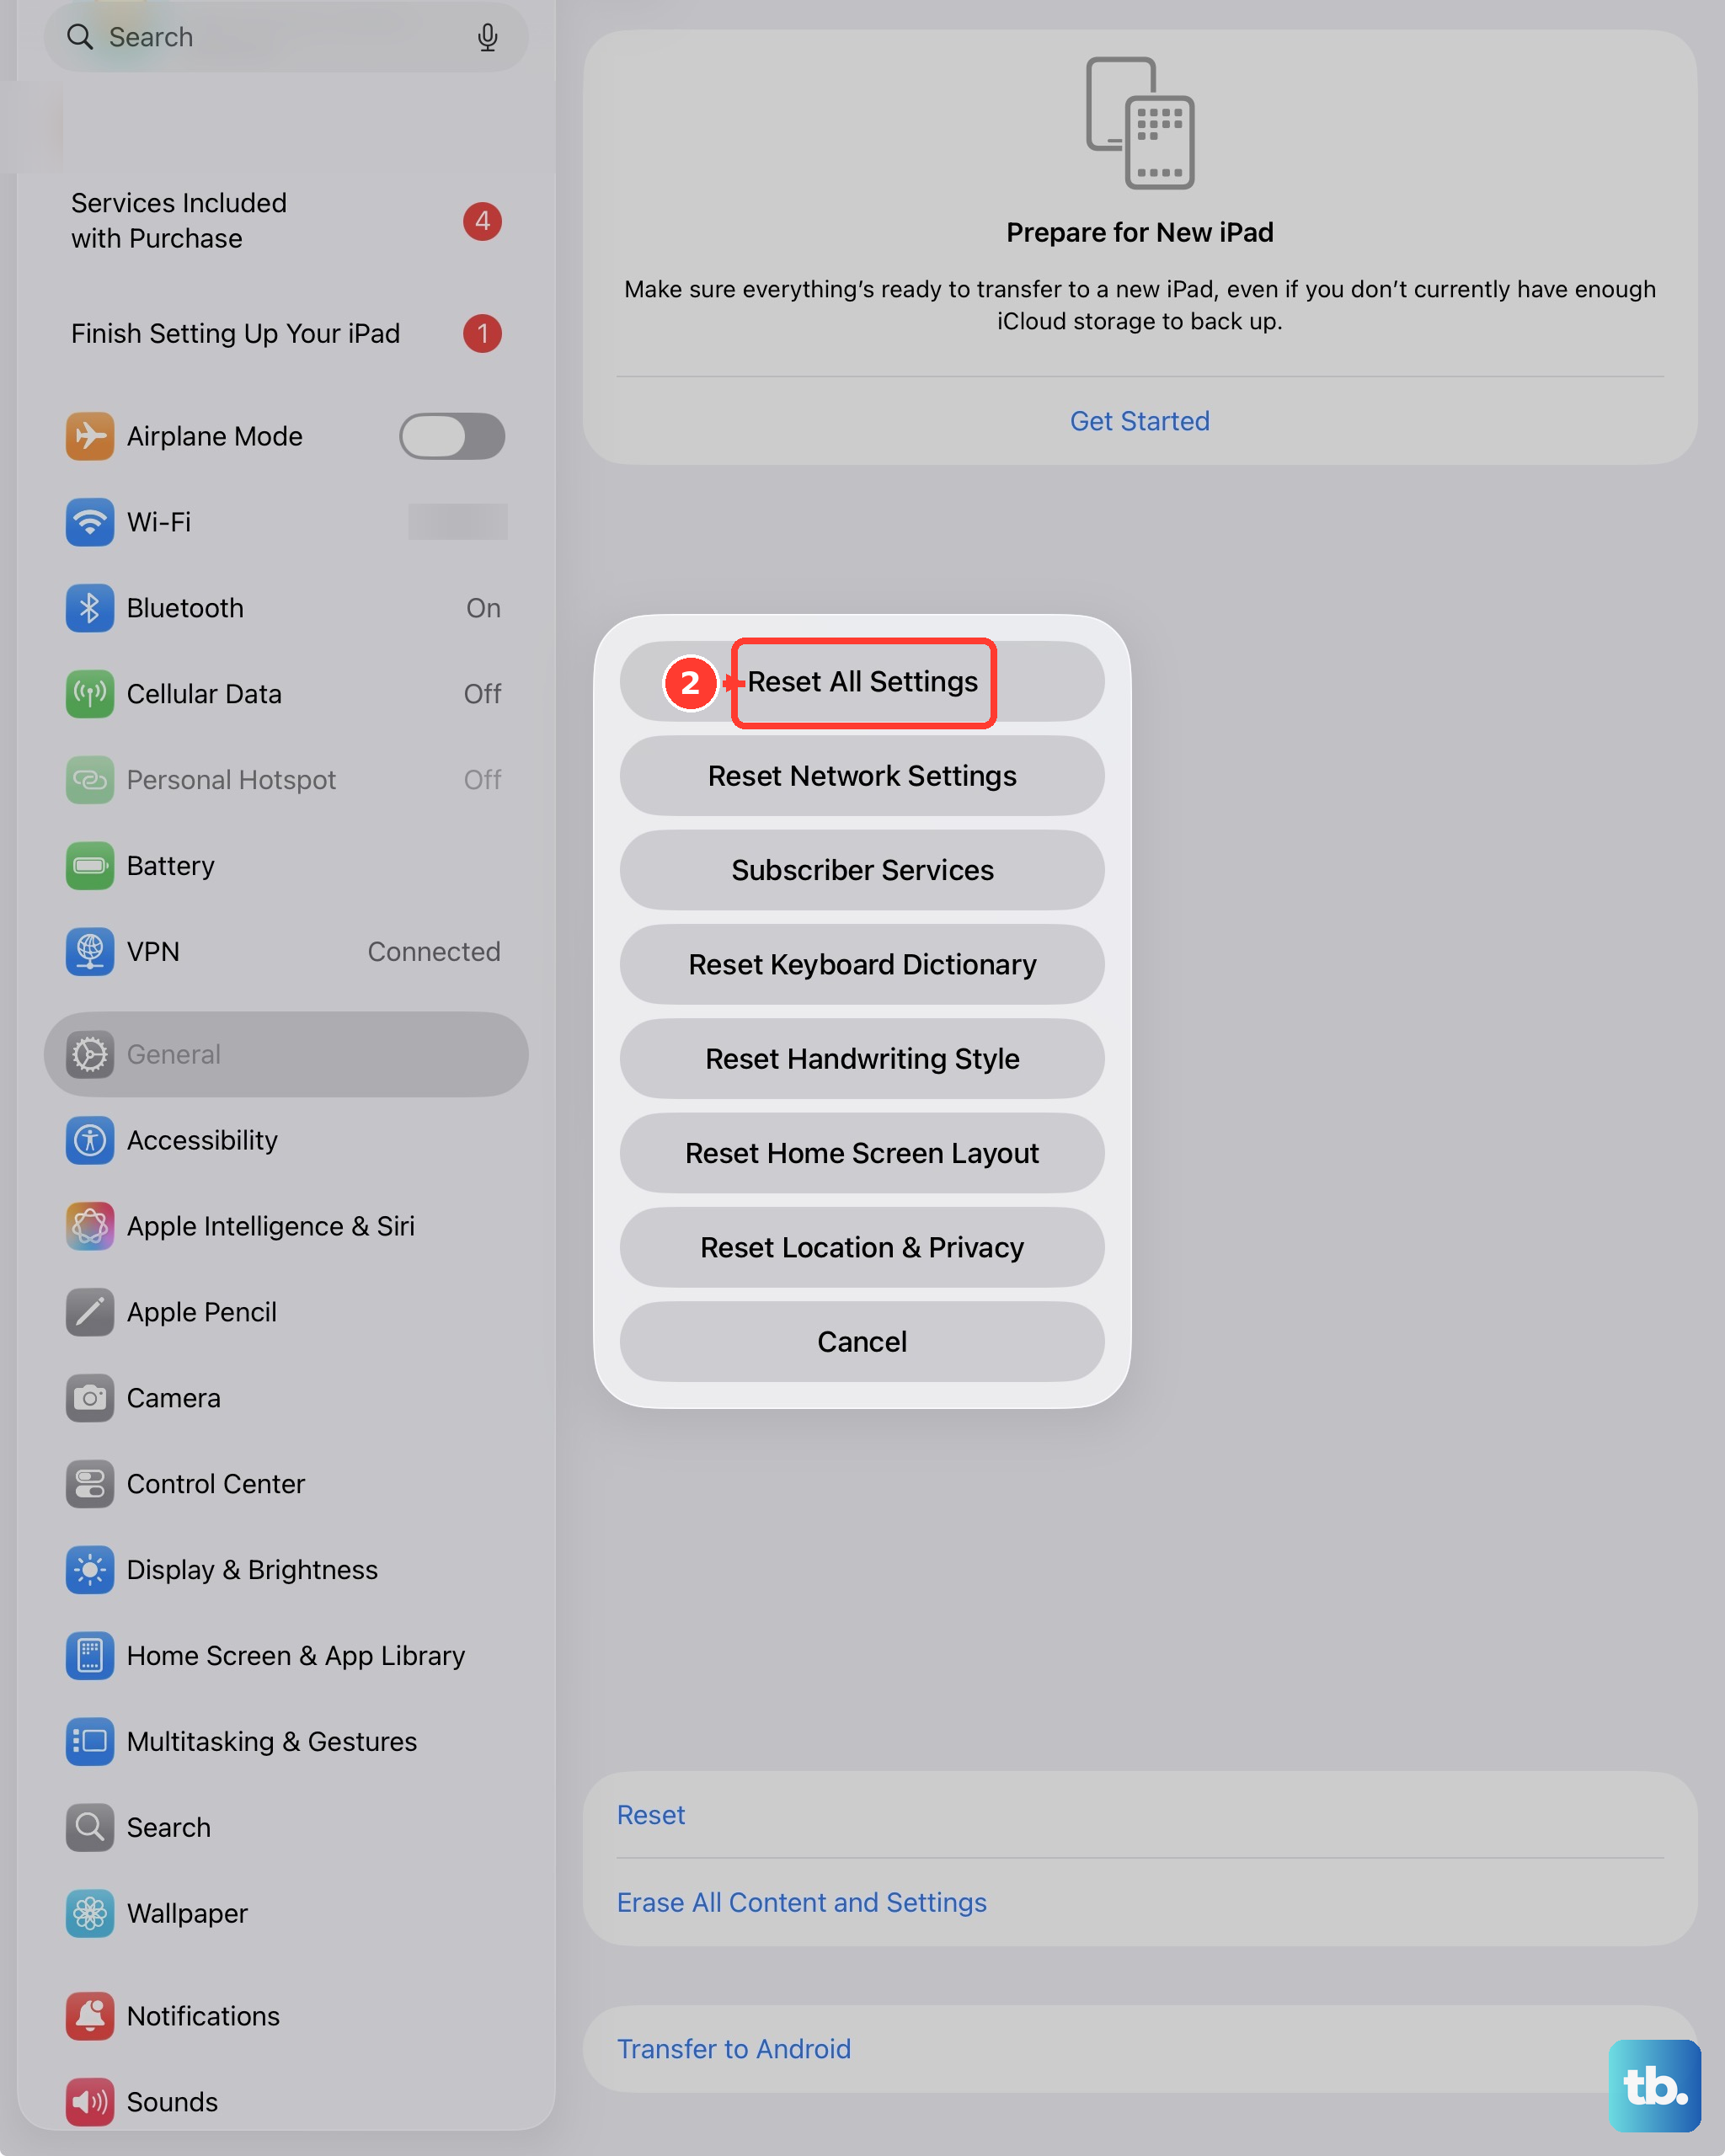The height and width of the screenshot is (2156, 1725).
Task: Open the Apple Pencil icon
Action: 90,1312
